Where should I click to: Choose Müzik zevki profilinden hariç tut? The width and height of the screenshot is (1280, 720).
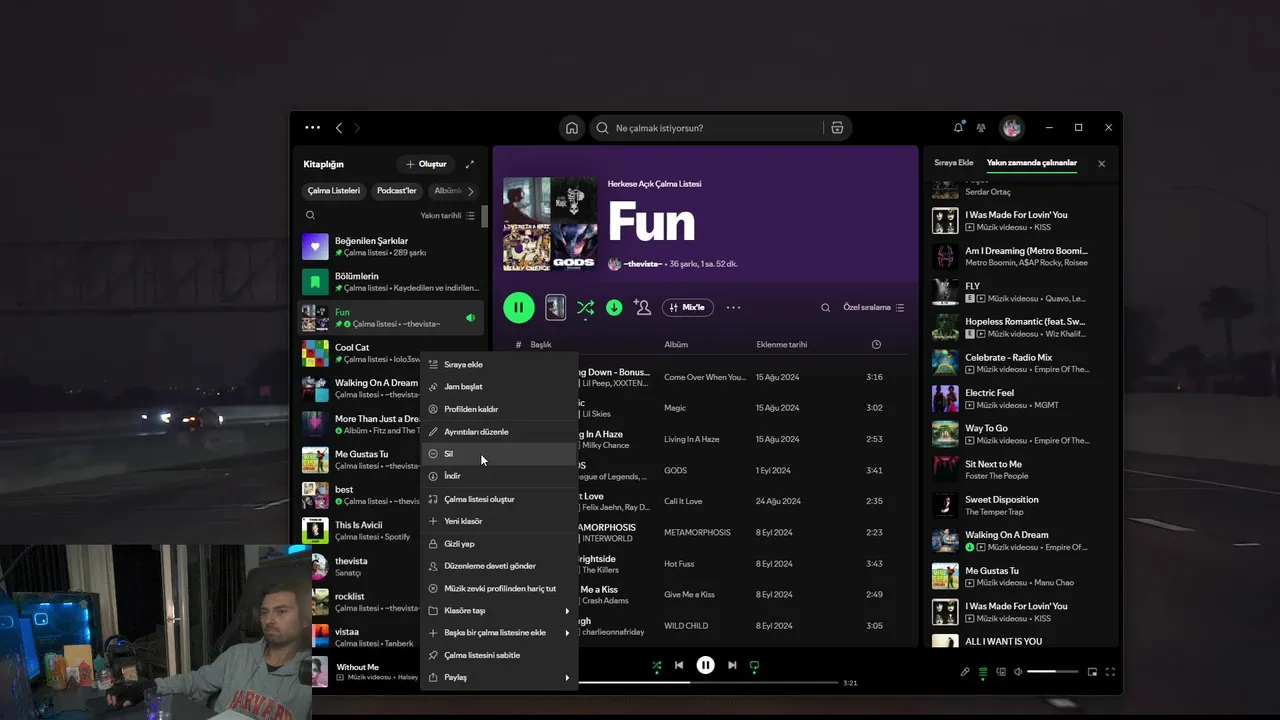point(499,589)
